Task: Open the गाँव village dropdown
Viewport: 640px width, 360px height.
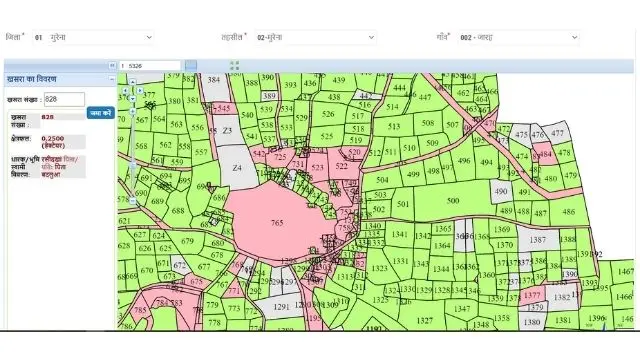Action: (x=518, y=37)
